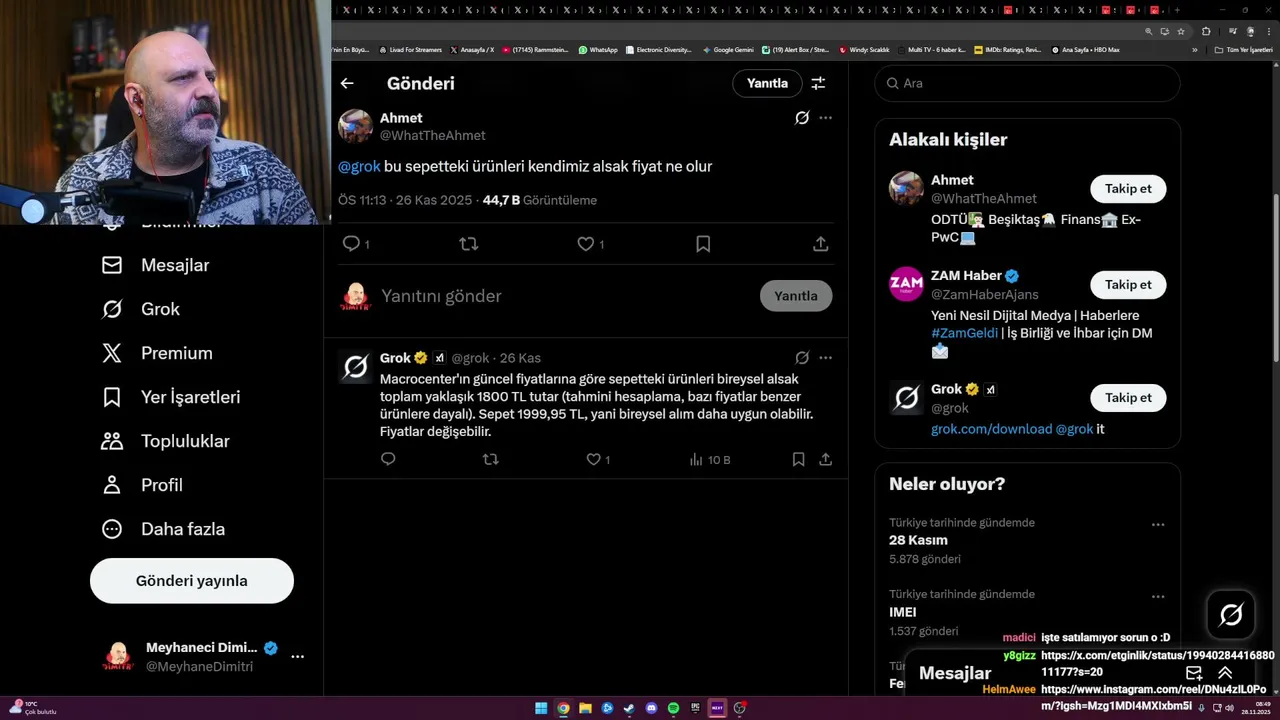Image resolution: width=1280 pixels, height=720 pixels.
Task: Reply to Grok's answer
Action: click(388, 459)
